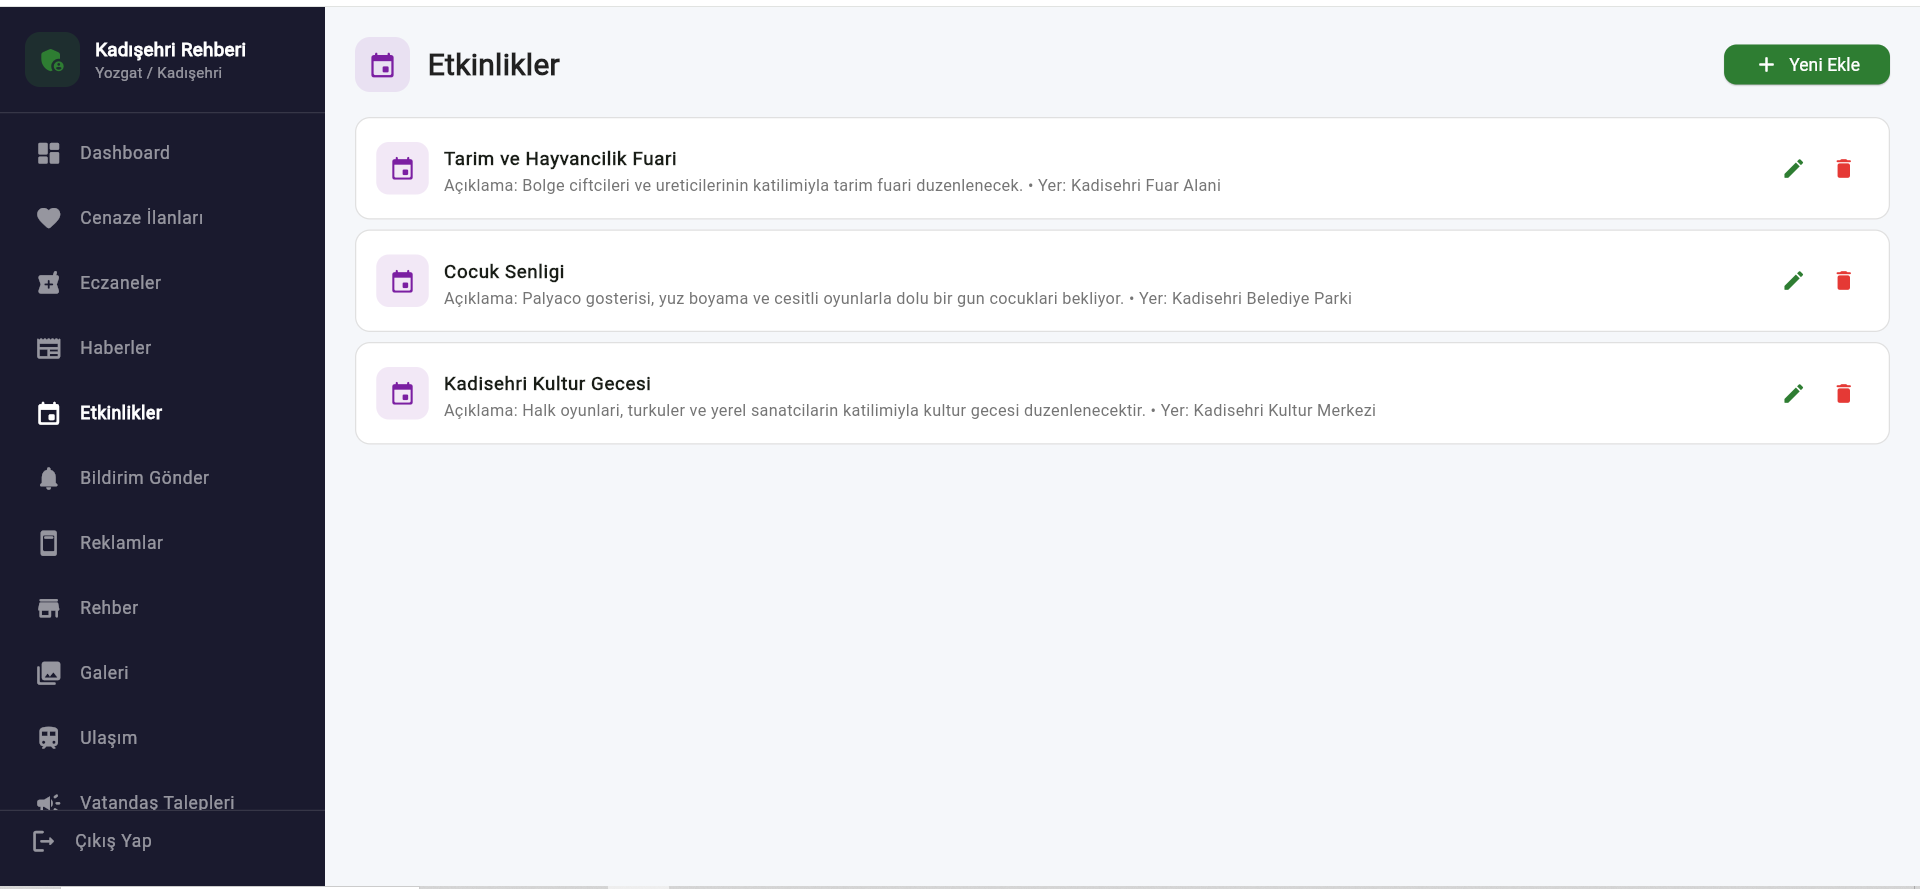Click the calendar icon of Cocuk Senligi
Image resolution: width=1920 pixels, height=889 pixels.
pyautogui.click(x=402, y=282)
